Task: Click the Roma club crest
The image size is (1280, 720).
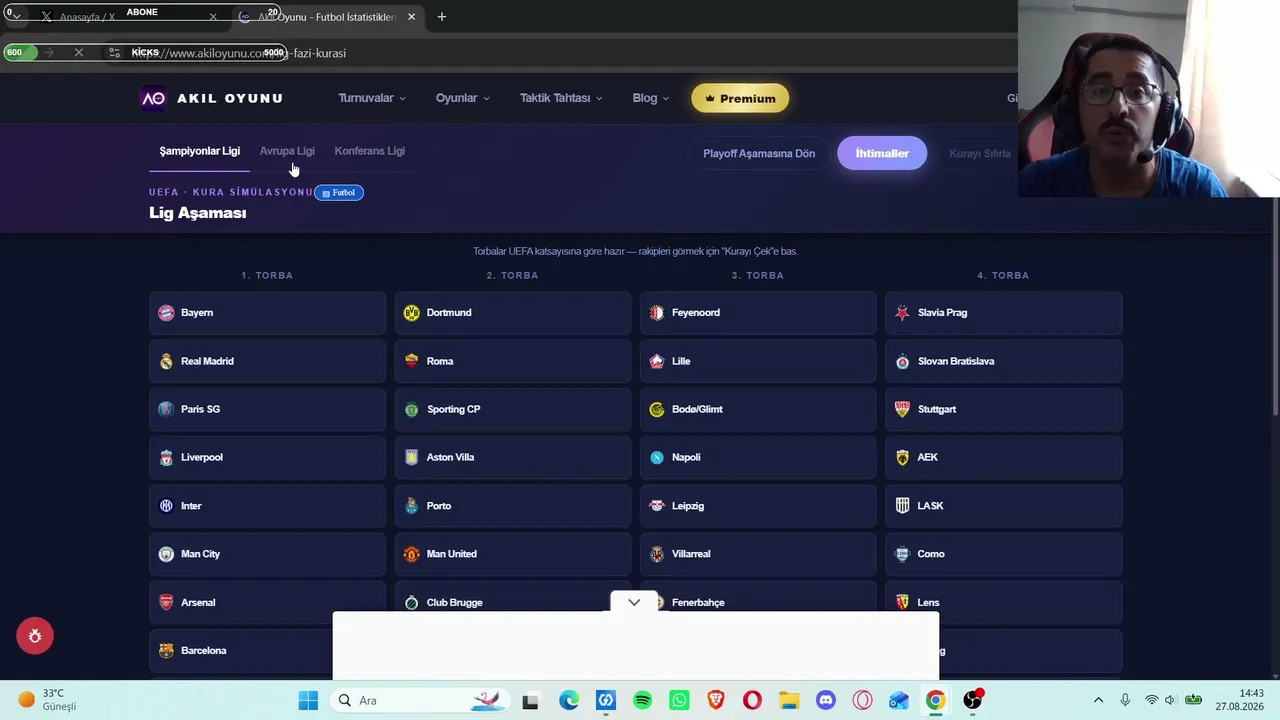Action: pyautogui.click(x=411, y=361)
